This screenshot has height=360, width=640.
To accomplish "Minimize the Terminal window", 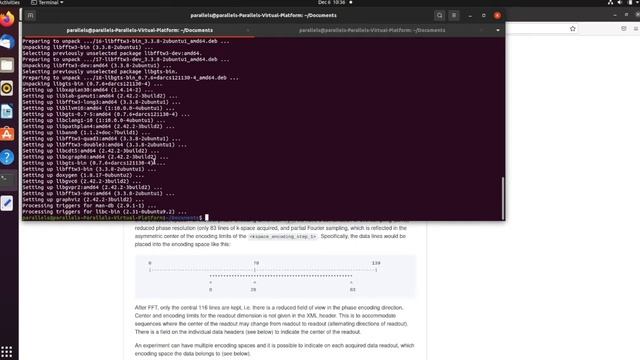I will pos(470,16).
